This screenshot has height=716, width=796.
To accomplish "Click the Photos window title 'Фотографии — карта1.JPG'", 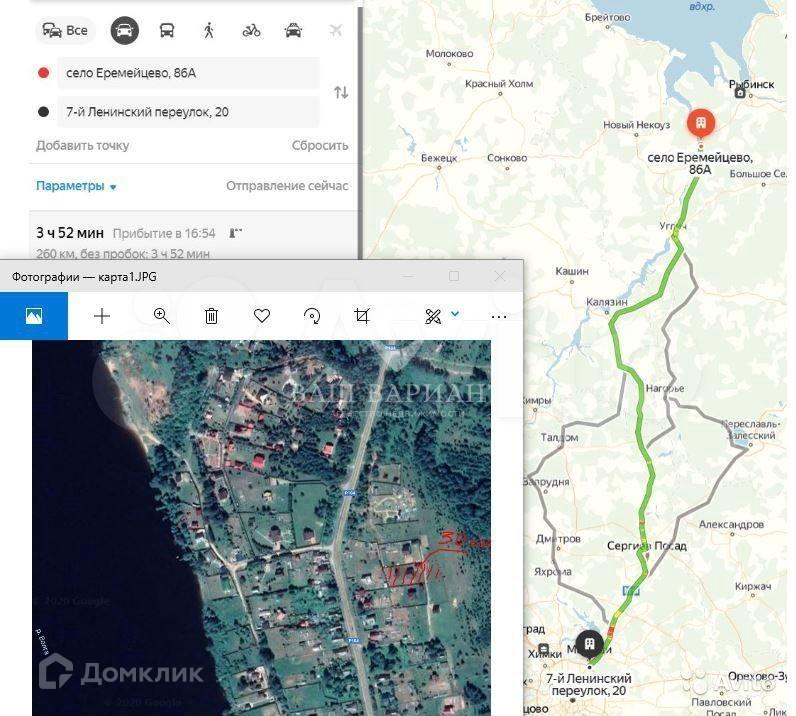I will (x=84, y=277).
